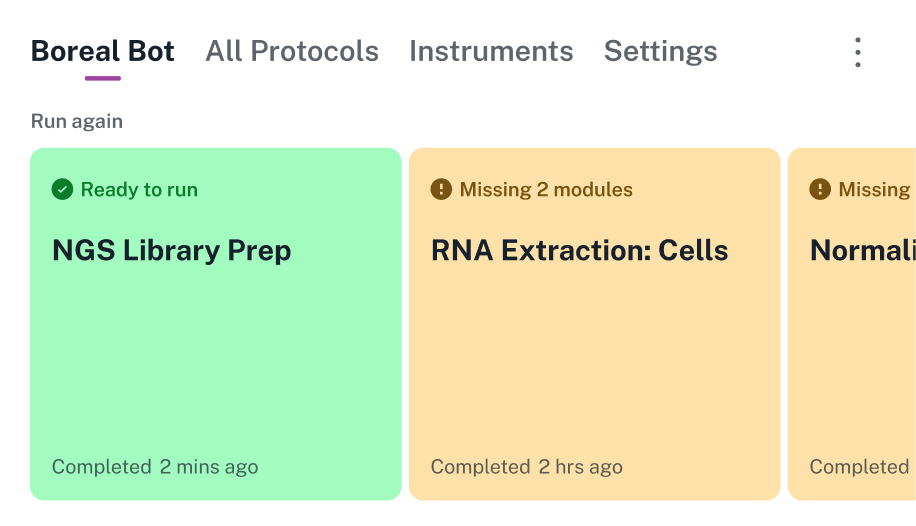Viewport: 916px width, 526px height.
Task: Click Completed 2 mins ago timestamp
Action: click(155, 467)
